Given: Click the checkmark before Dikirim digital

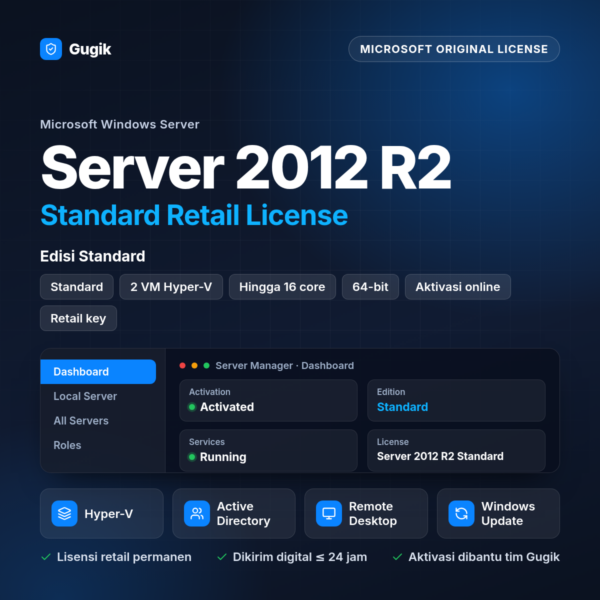Looking at the screenshot, I should pyautogui.click(x=222, y=557).
